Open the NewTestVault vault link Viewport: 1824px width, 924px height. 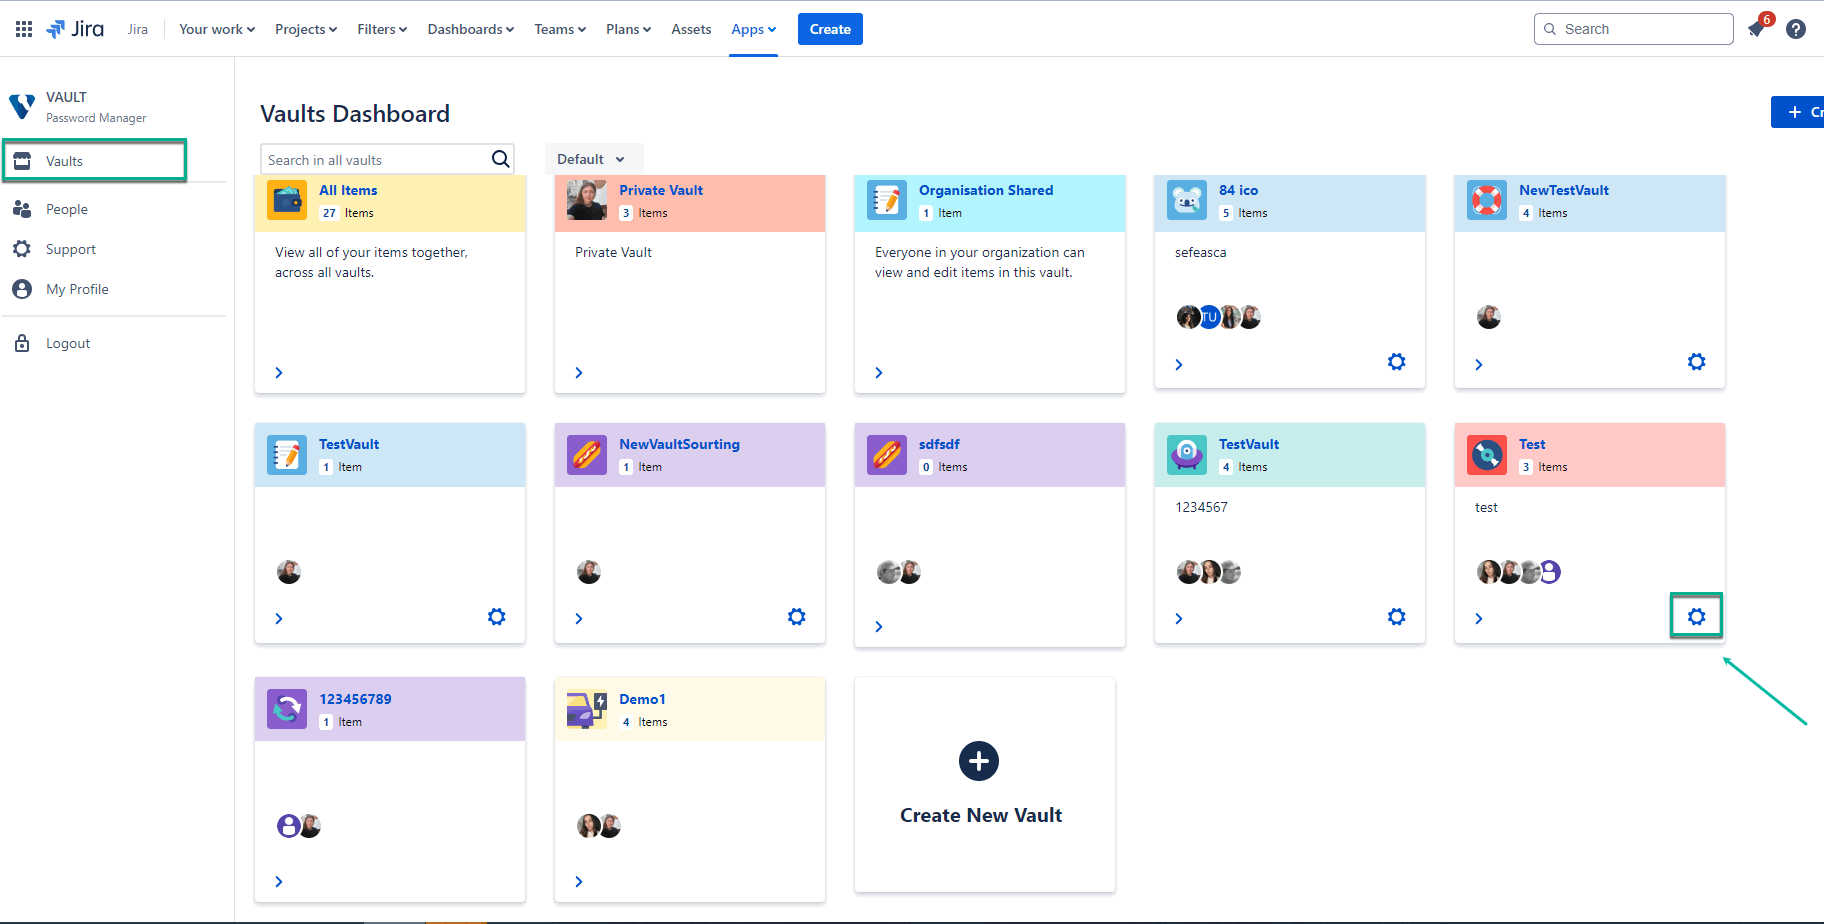(1563, 190)
